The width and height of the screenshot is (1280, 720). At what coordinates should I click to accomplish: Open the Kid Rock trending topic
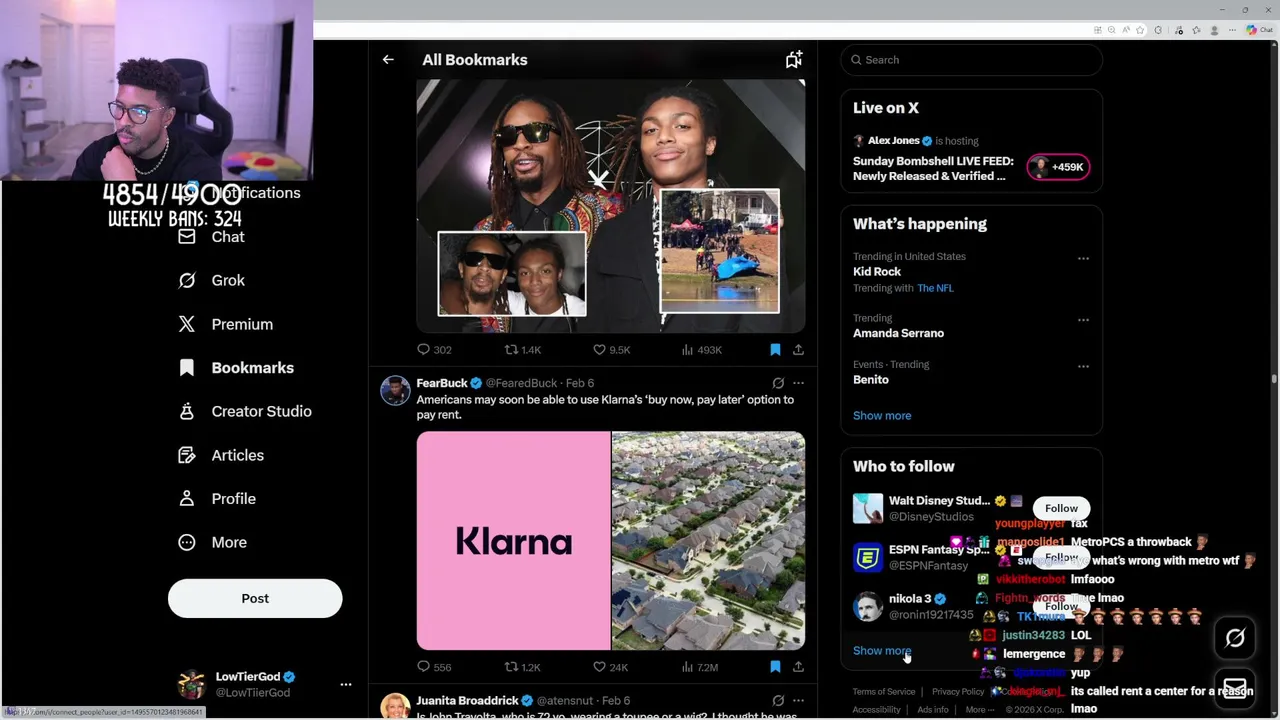pyautogui.click(x=877, y=272)
